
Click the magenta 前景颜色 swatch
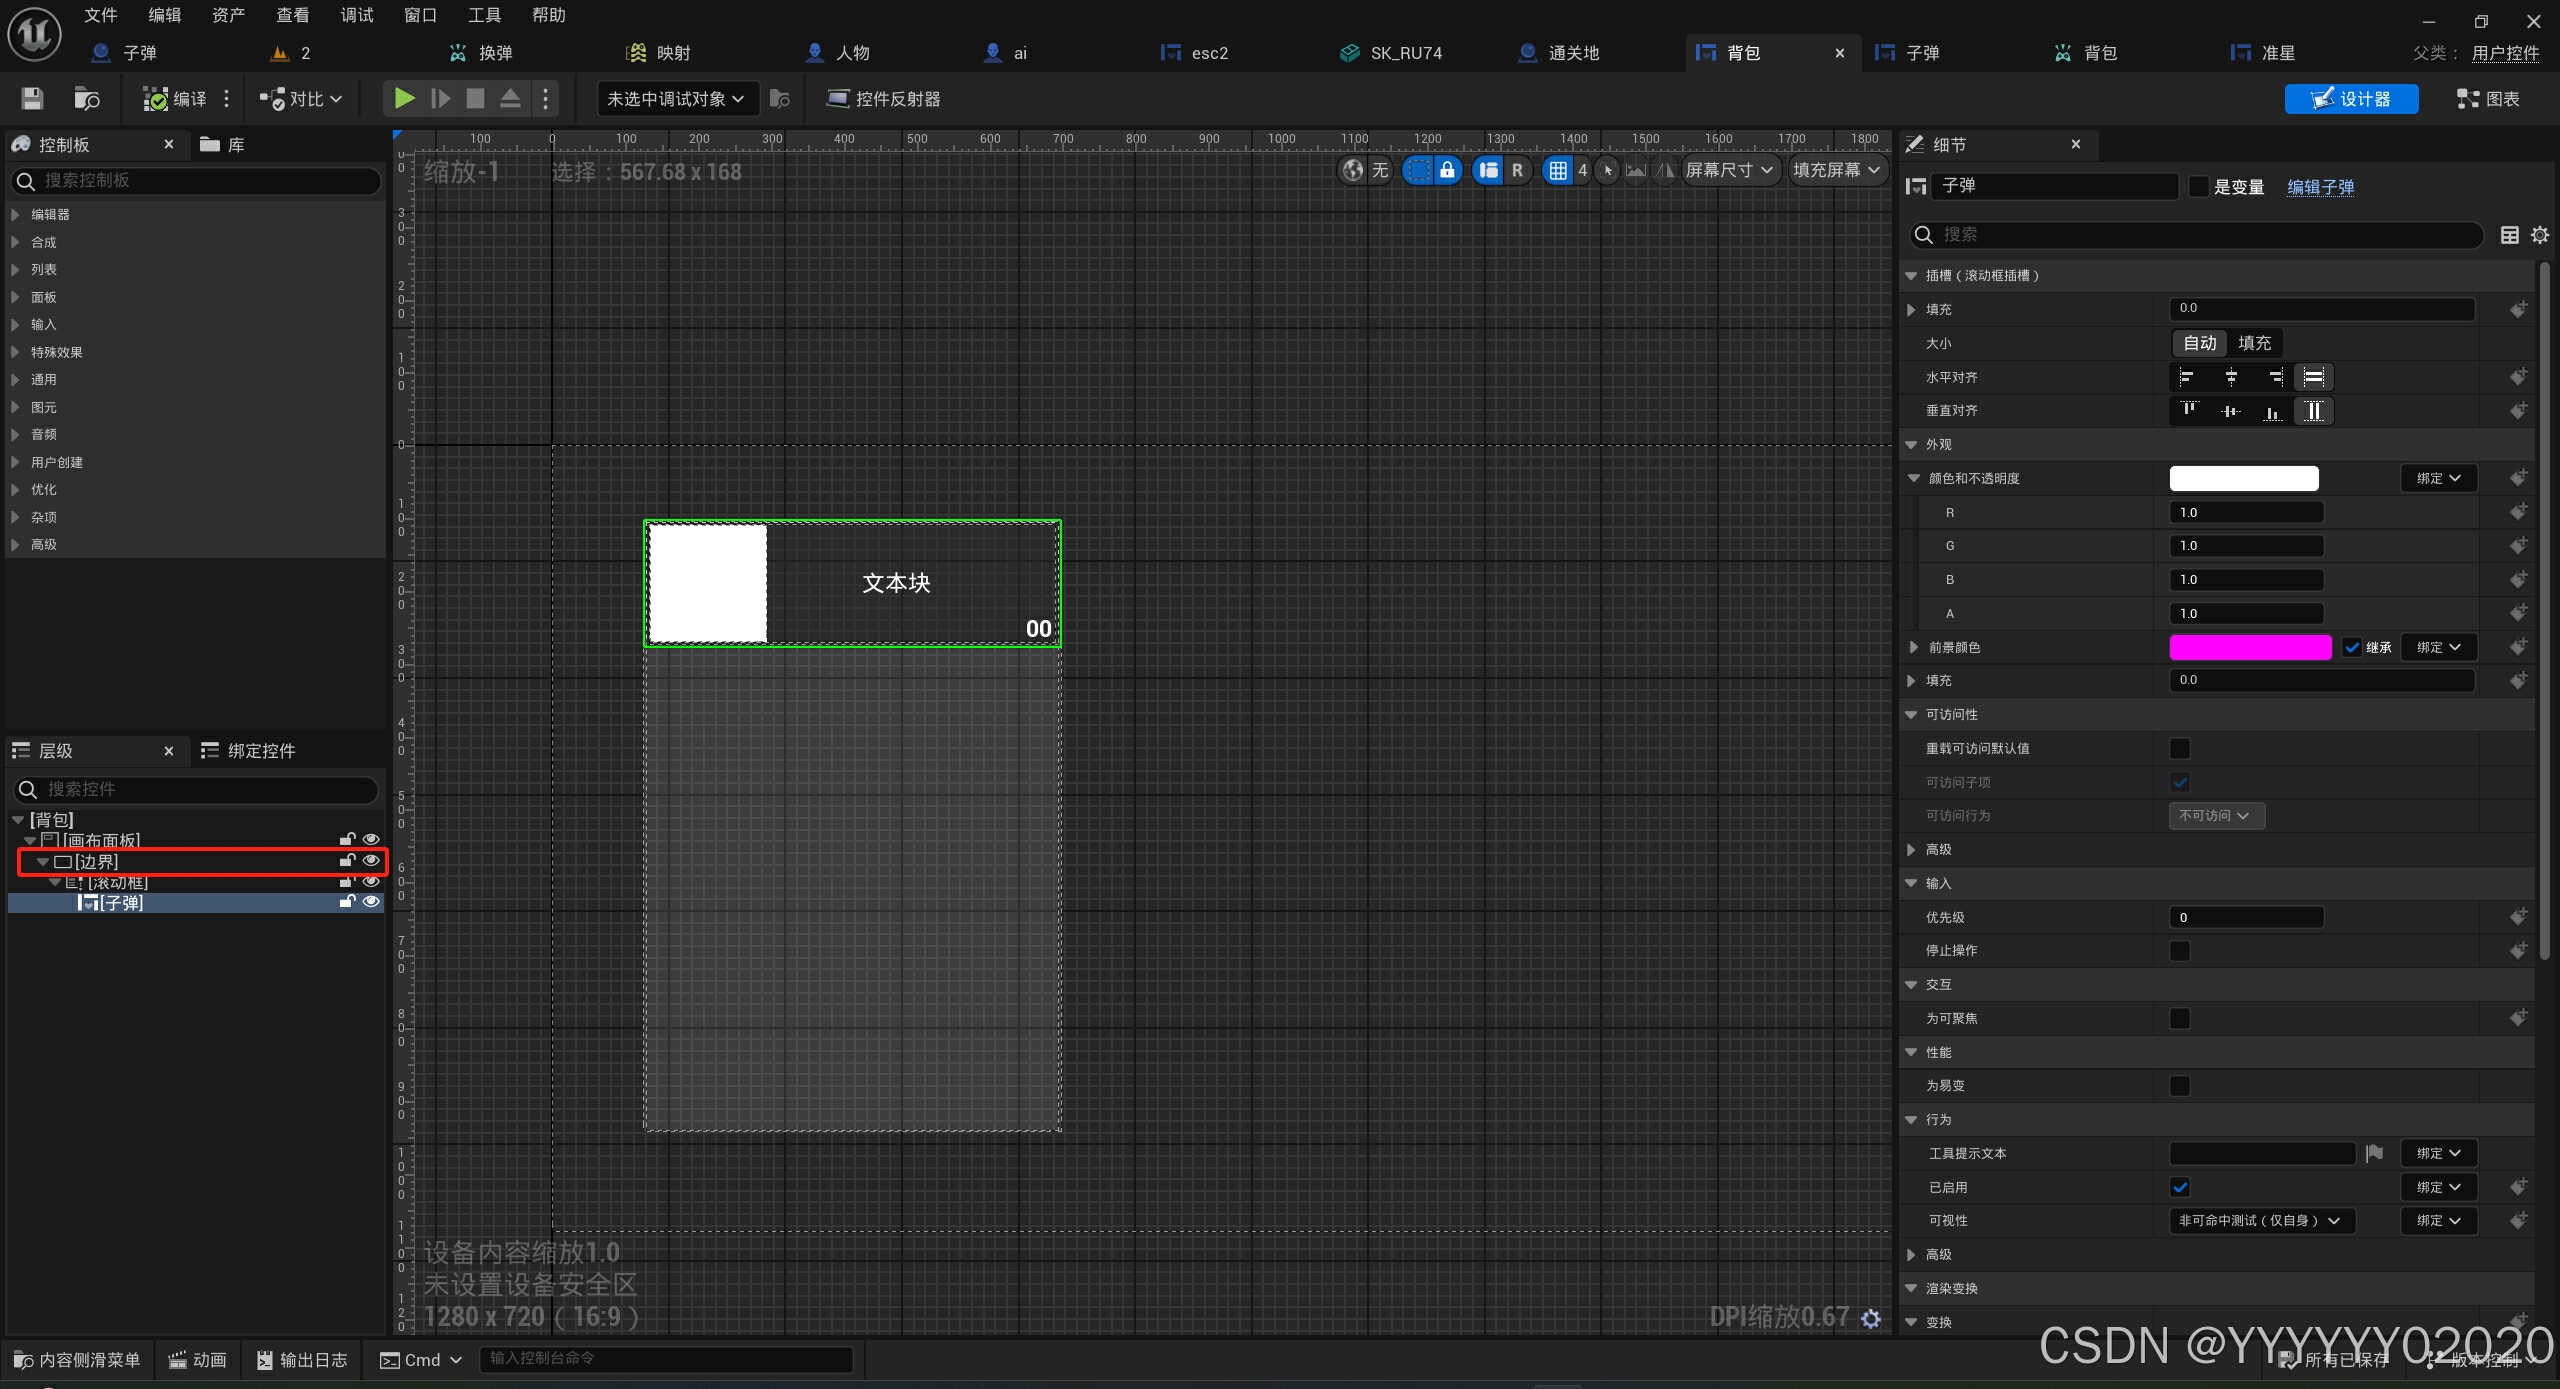coord(2249,647)
